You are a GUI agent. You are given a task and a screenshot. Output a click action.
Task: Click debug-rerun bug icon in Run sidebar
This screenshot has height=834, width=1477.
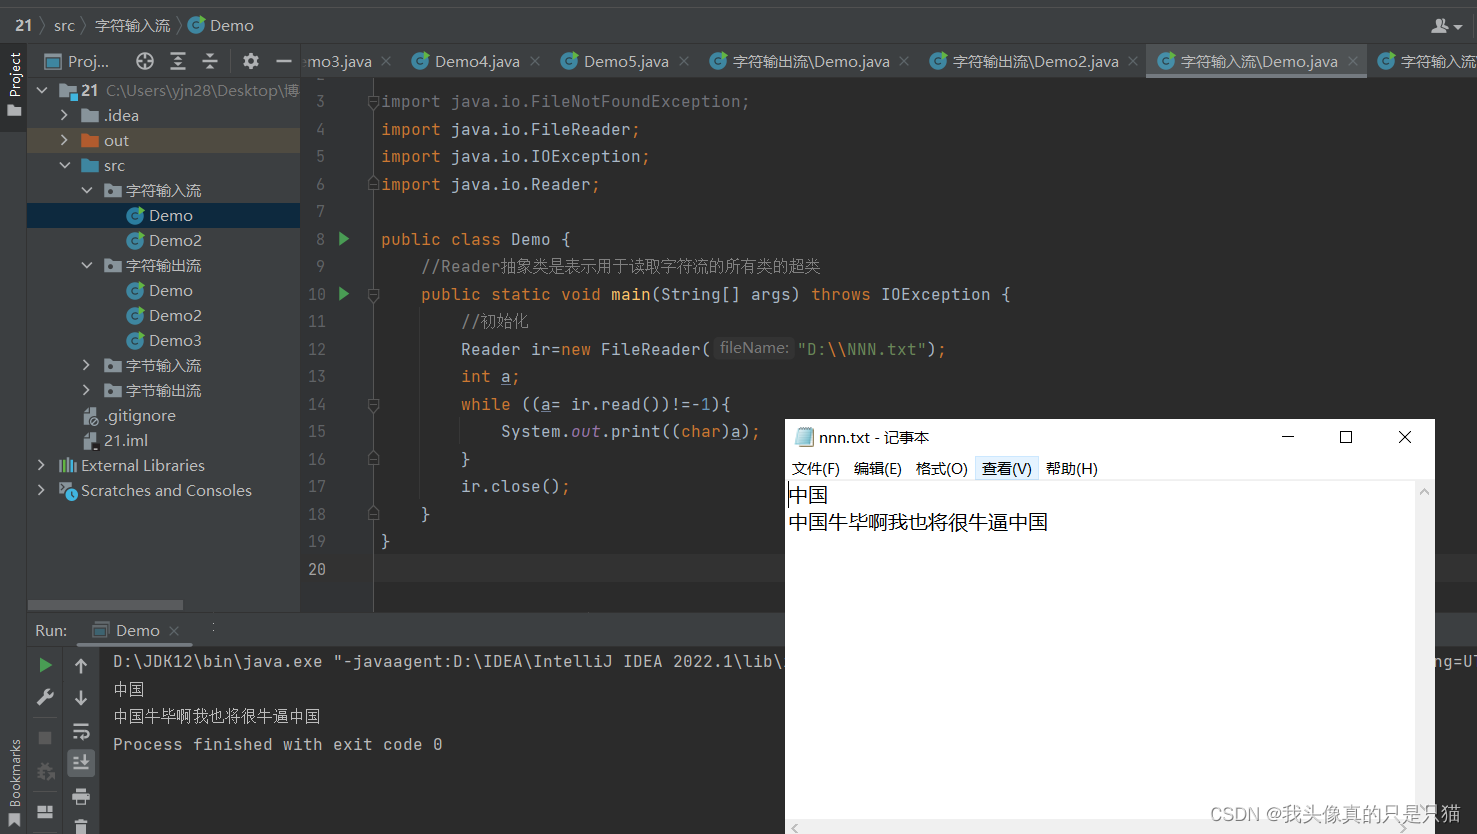click(x=45, y=771)
